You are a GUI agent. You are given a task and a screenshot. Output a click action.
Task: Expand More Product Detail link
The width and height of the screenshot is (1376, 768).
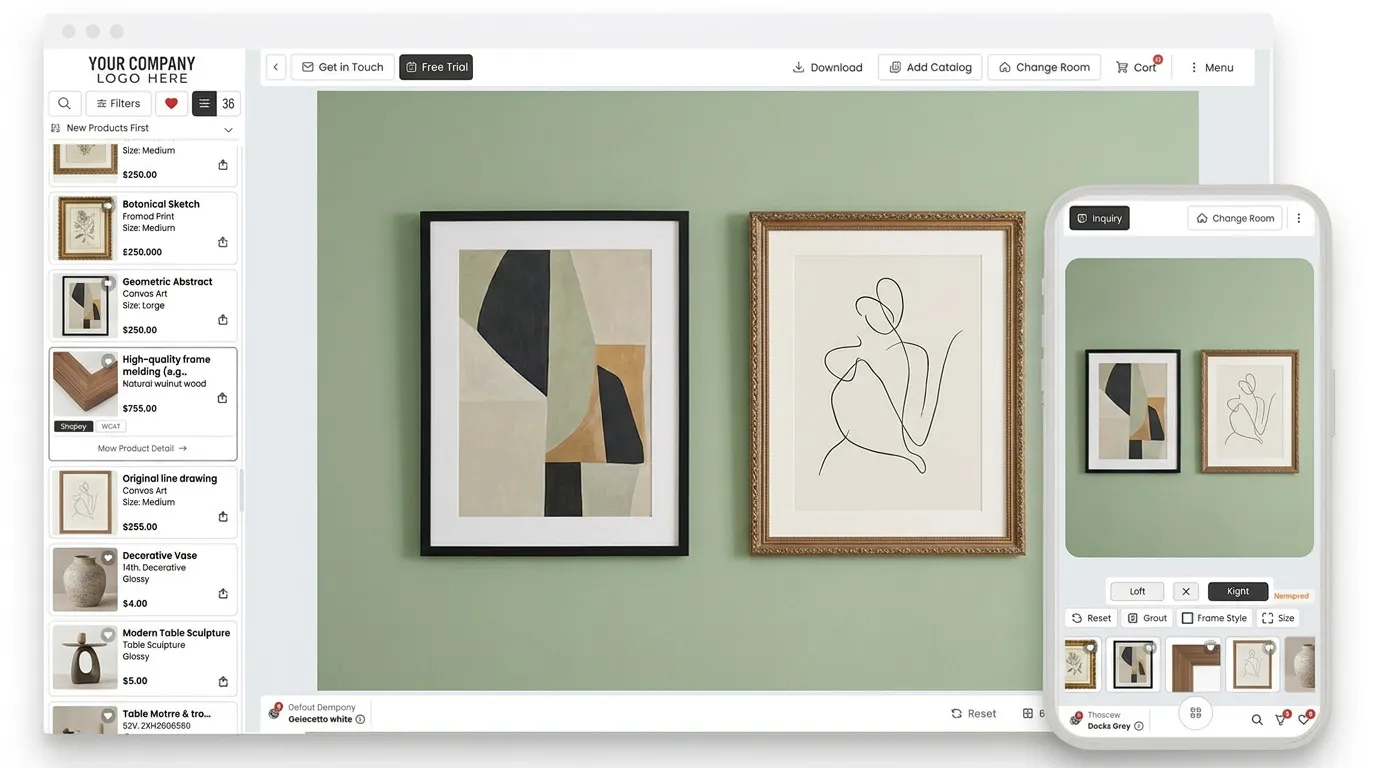point(142,449)
